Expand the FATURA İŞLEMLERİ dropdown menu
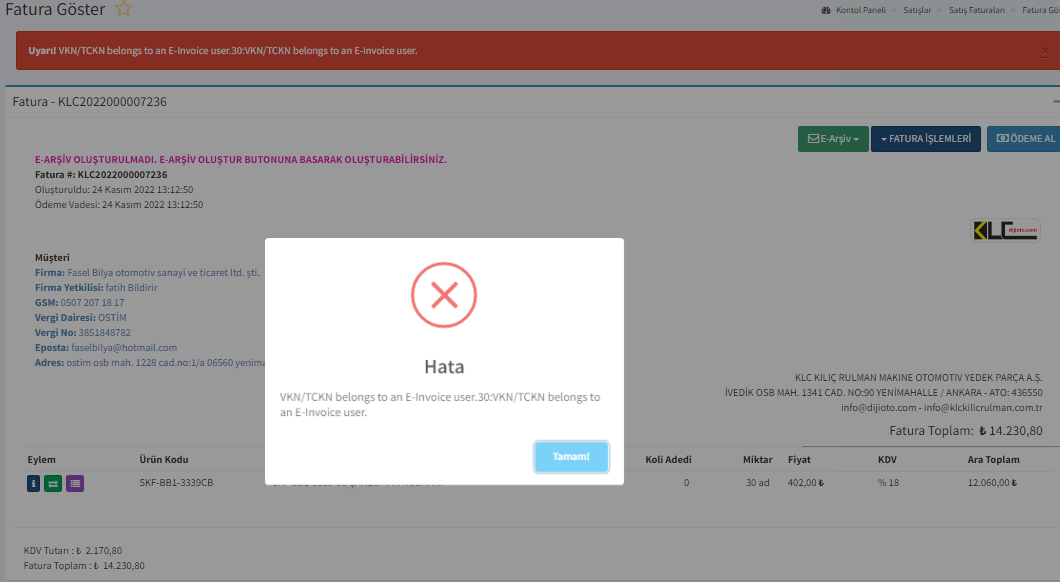The height and width of the screenshot is (582, 1060). 925,139
